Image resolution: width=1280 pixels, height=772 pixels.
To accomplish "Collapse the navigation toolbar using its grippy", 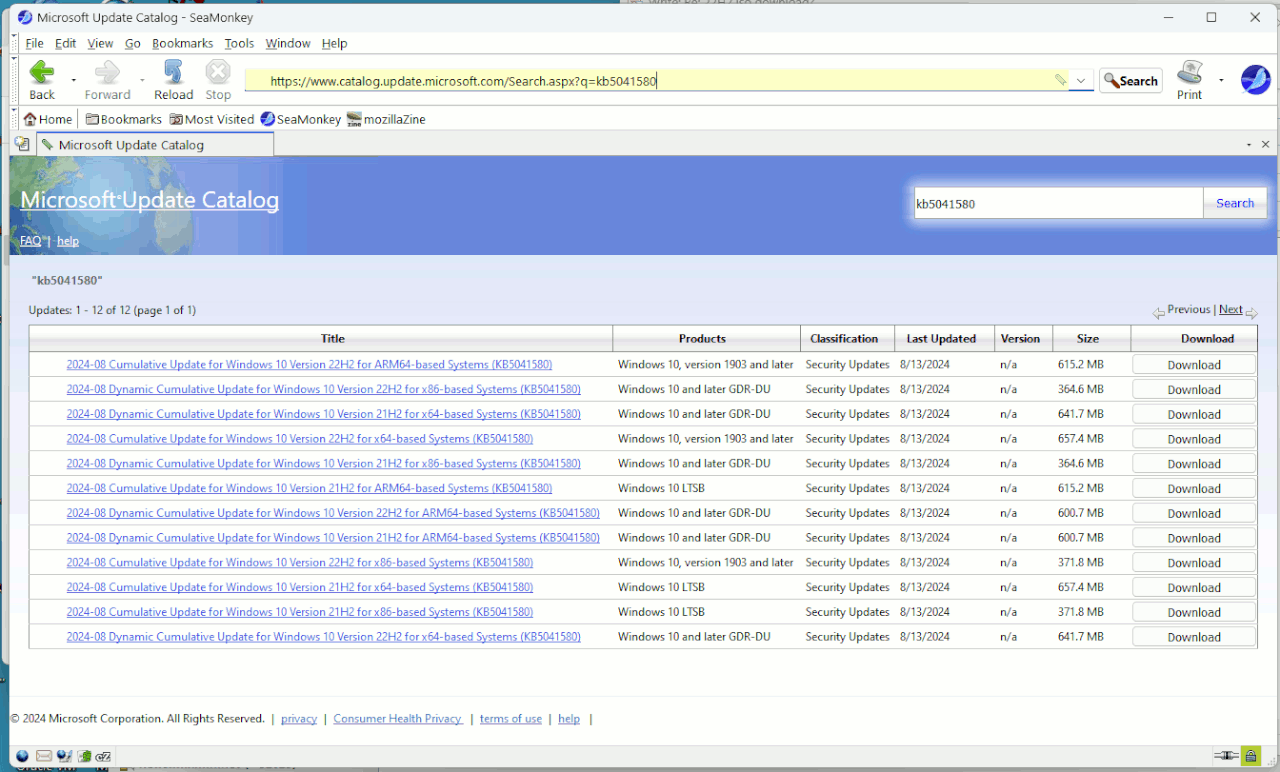I will click(14, 80).
